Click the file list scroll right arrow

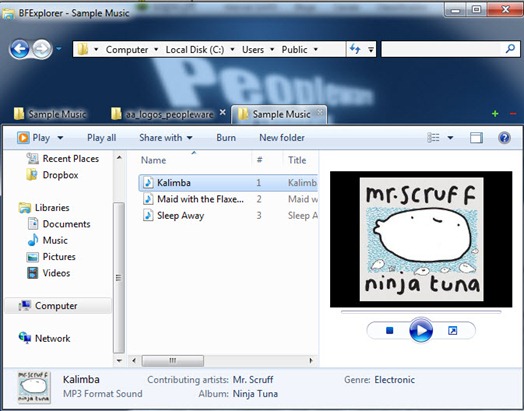[311, 361]
